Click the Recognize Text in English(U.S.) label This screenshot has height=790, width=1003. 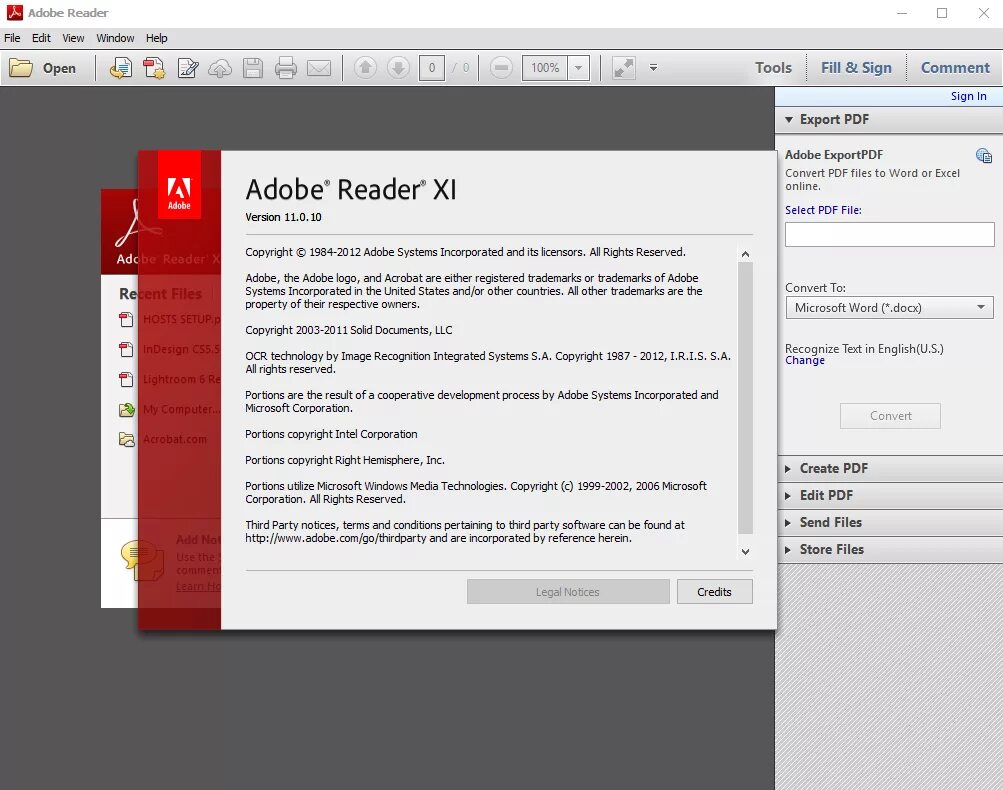864,349
